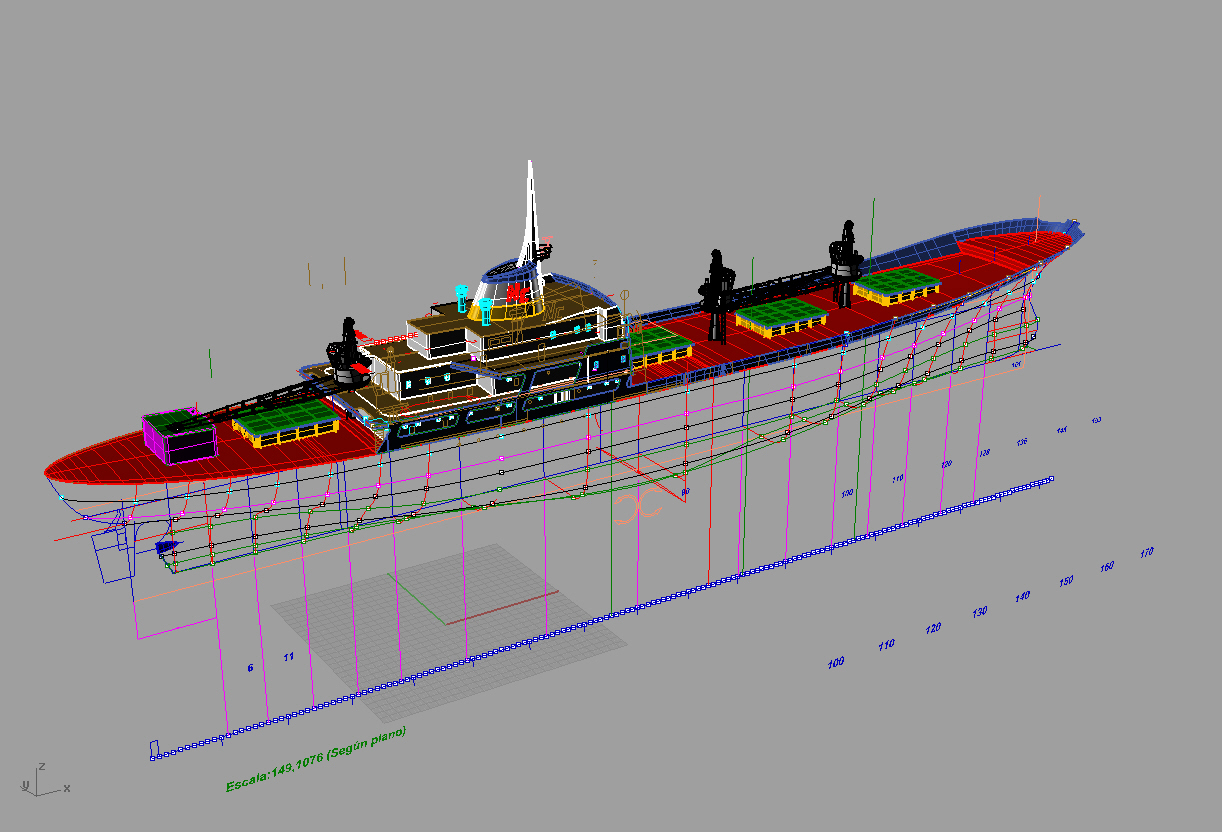Select the red emblem on the wheelhouse
This screenshot has height=832, width=1222.
pos(517,293)
